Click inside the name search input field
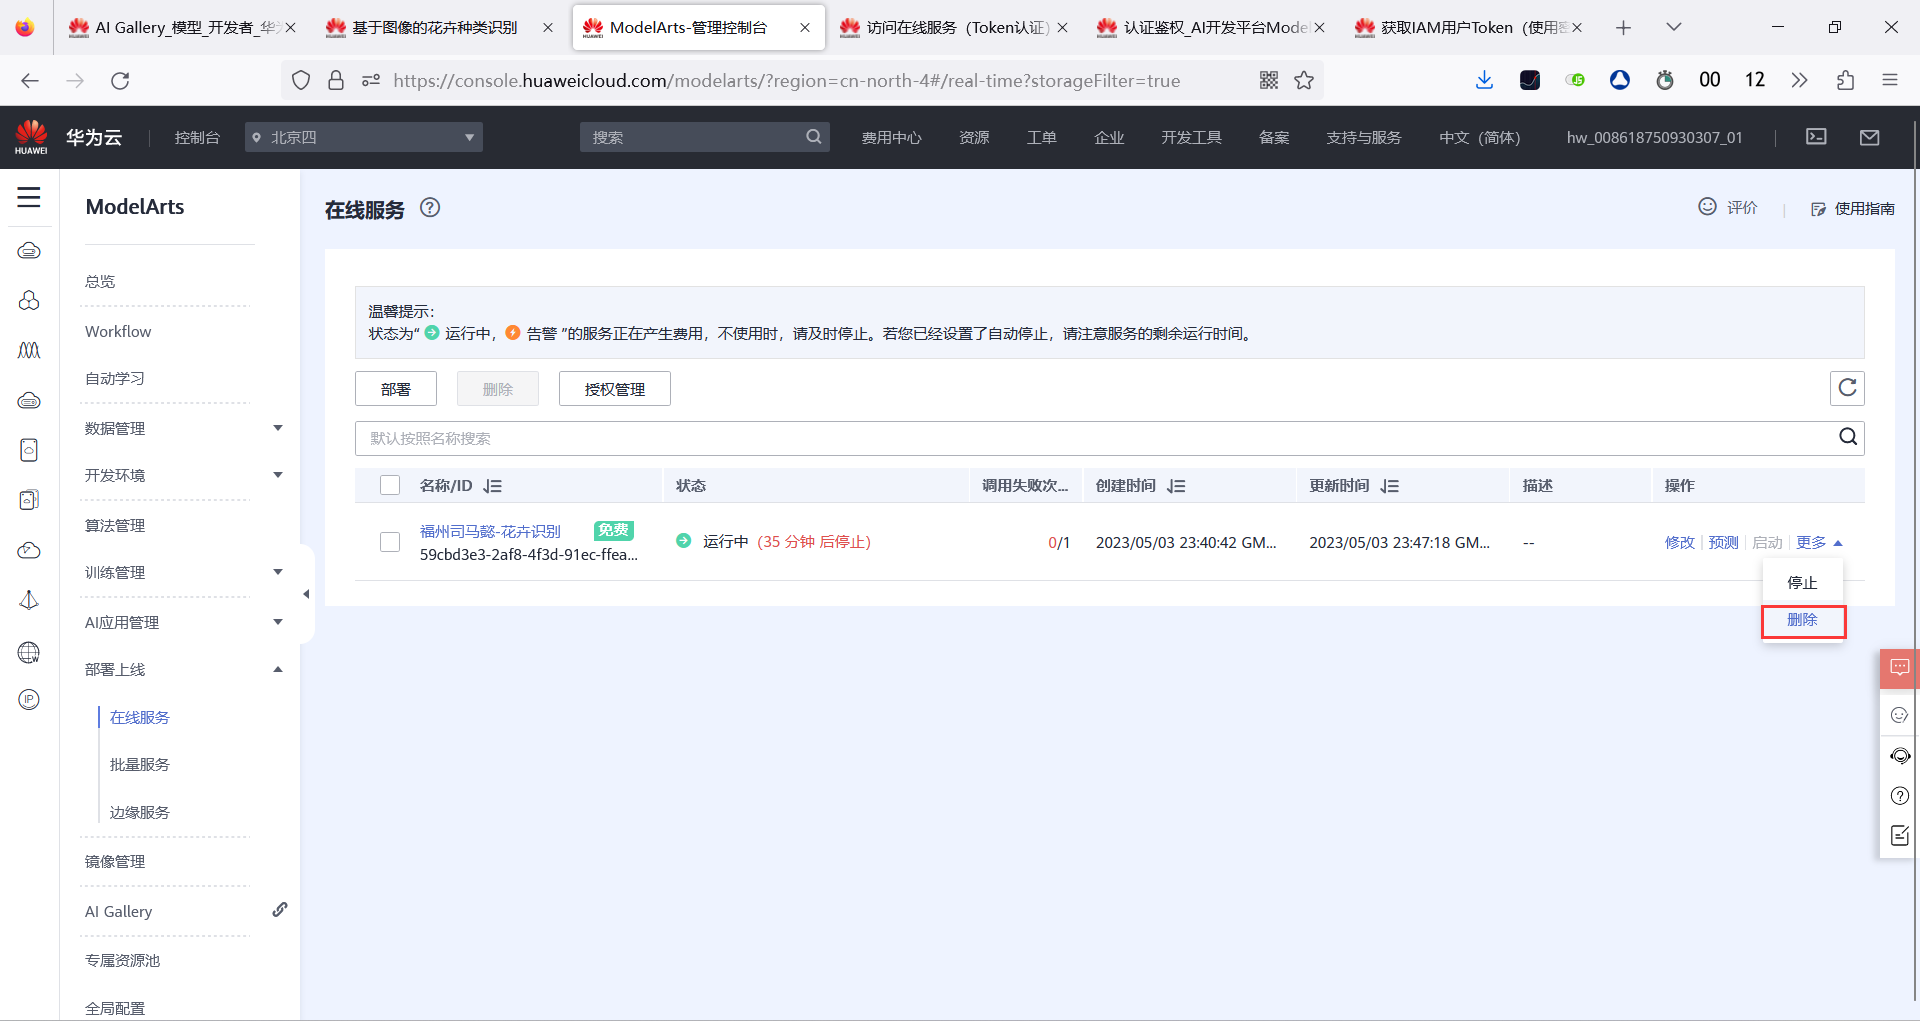This screenshot has width=1920, height=1021. [x=900, y=437]
